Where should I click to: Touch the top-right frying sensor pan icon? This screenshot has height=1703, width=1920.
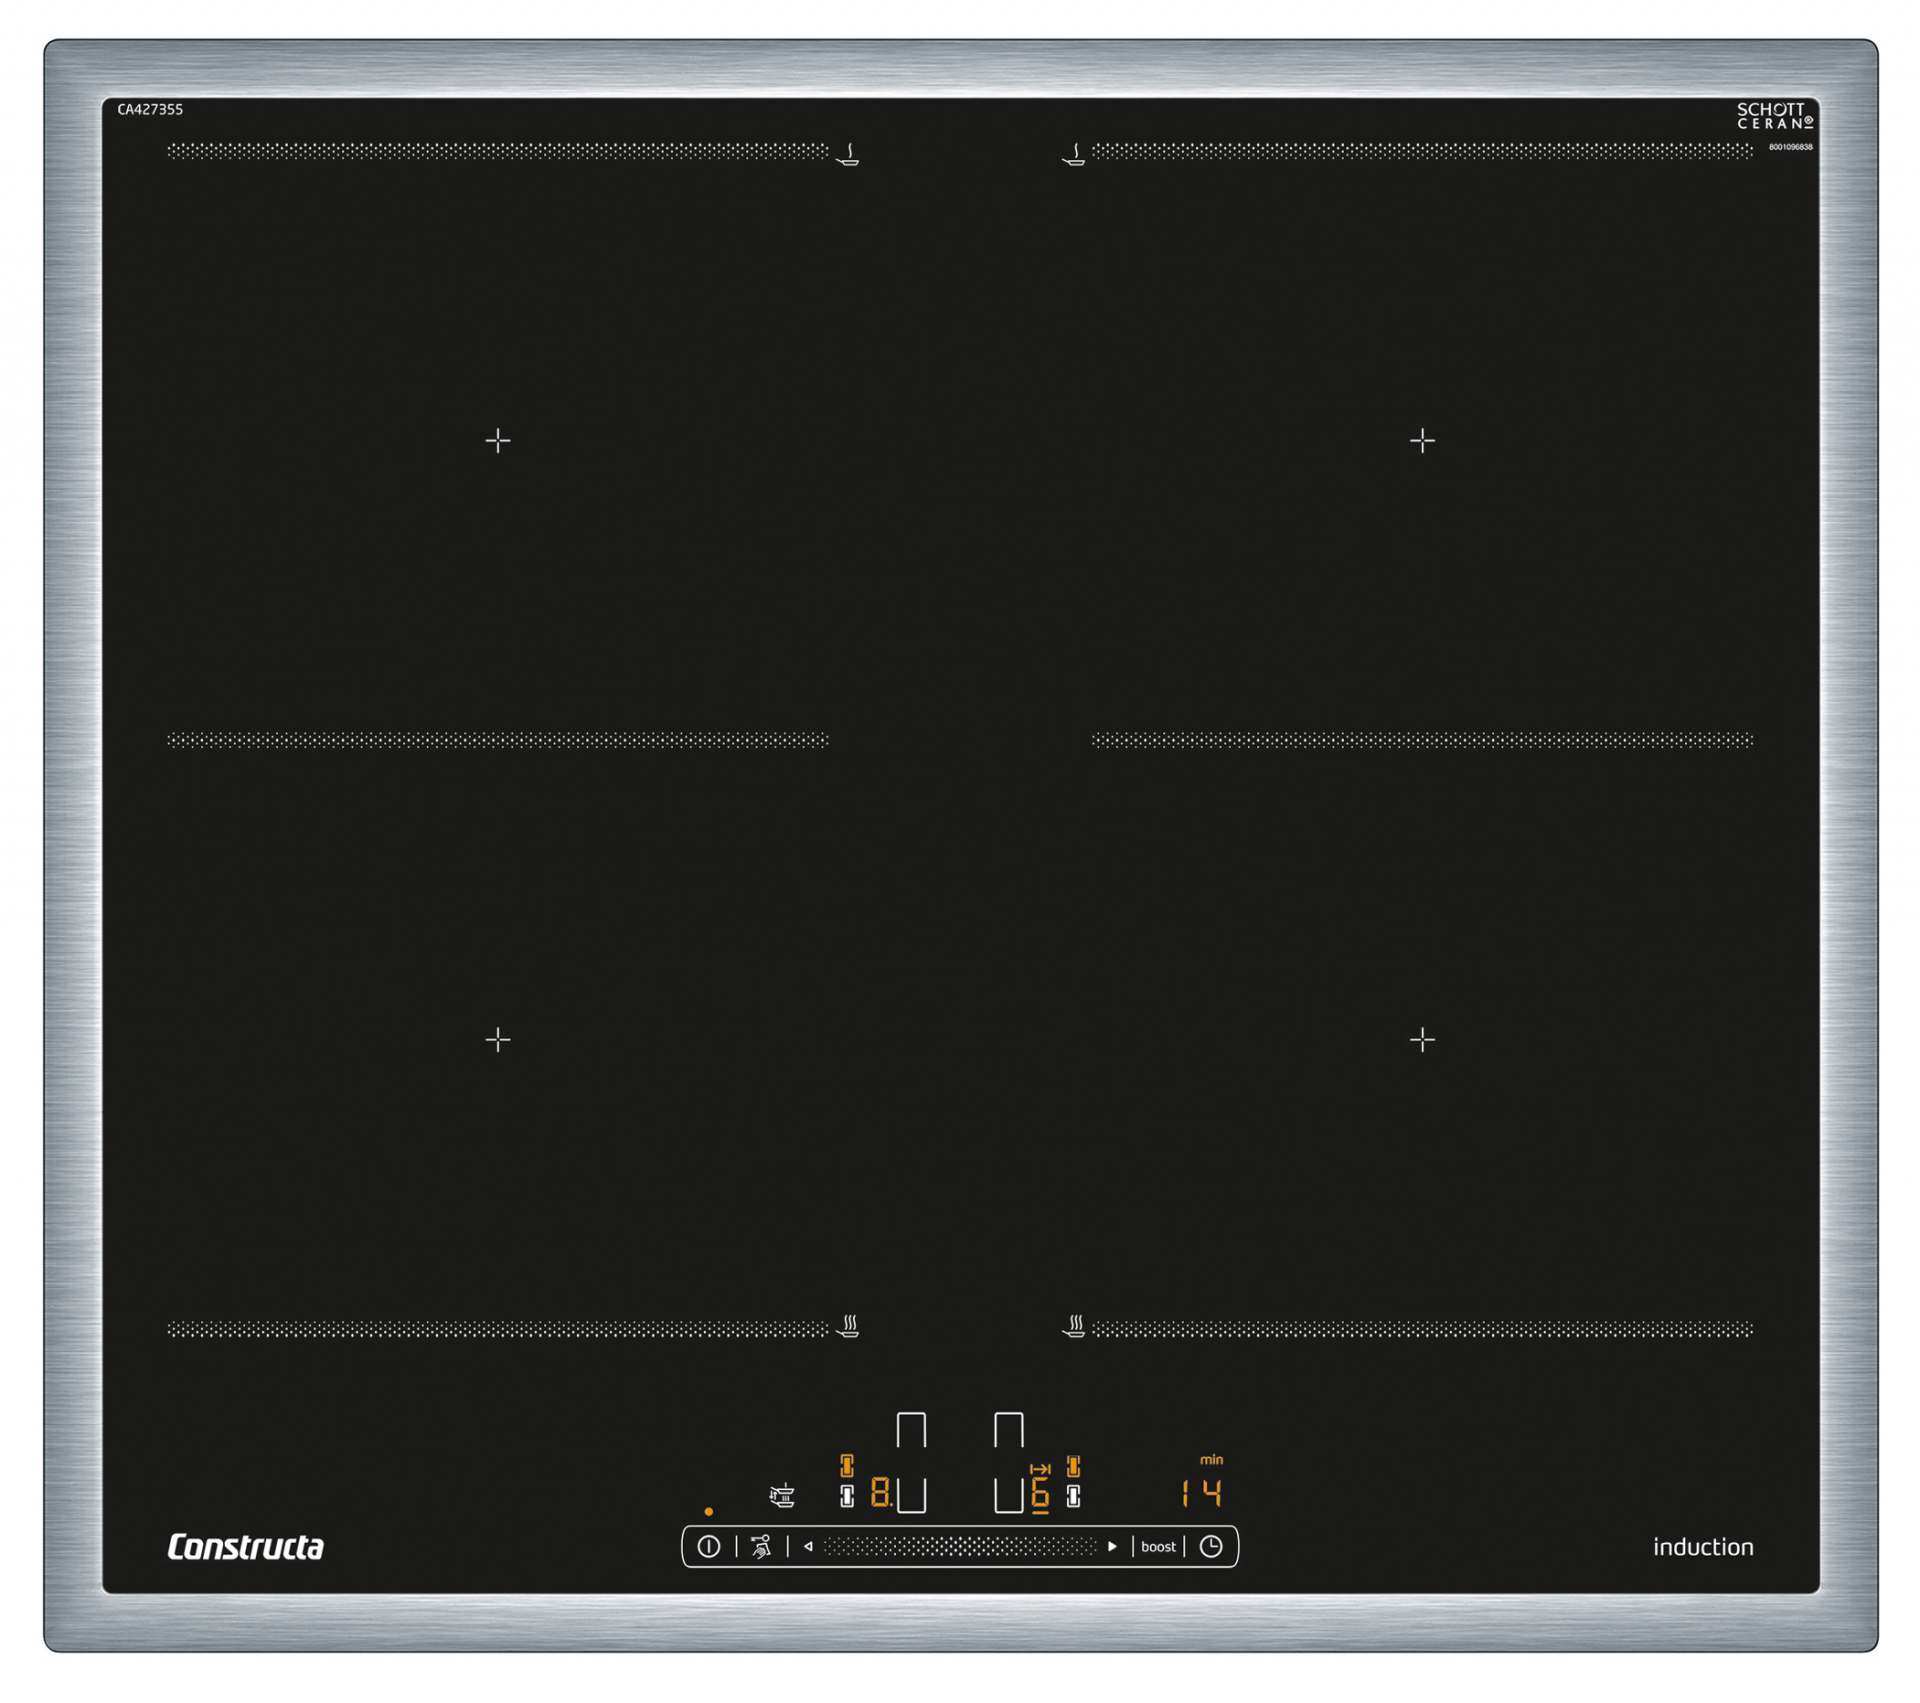coord(1073,155)
